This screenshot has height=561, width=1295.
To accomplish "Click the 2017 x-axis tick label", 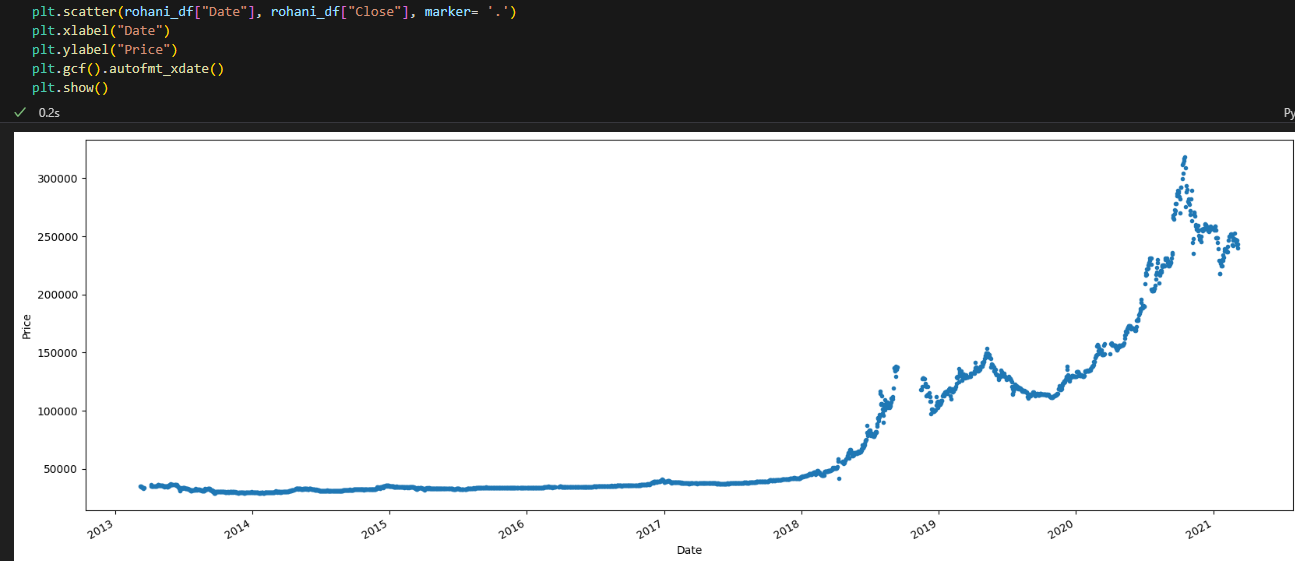I will click(650, 529).
